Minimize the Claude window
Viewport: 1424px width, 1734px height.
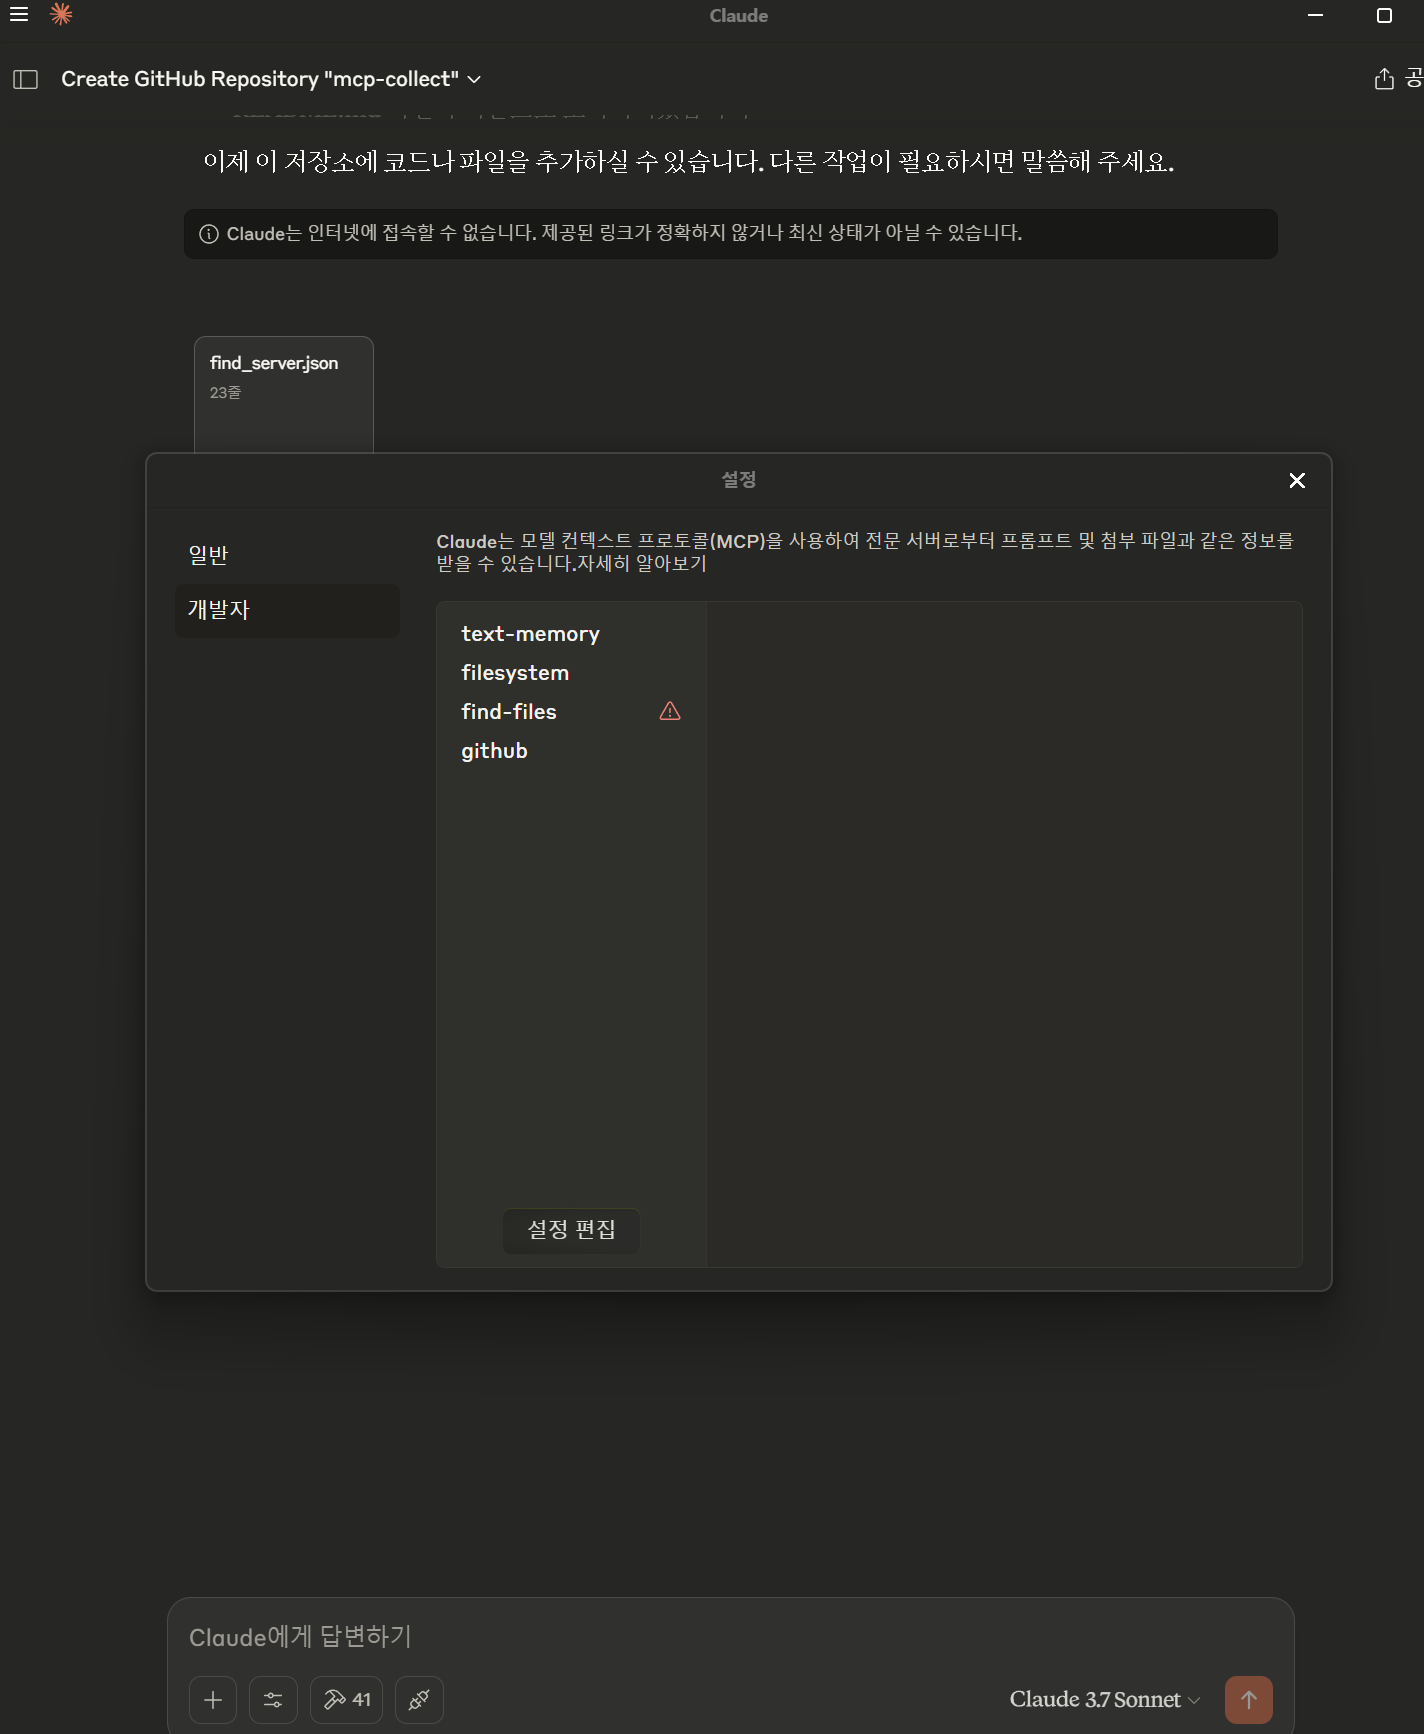1316,15
